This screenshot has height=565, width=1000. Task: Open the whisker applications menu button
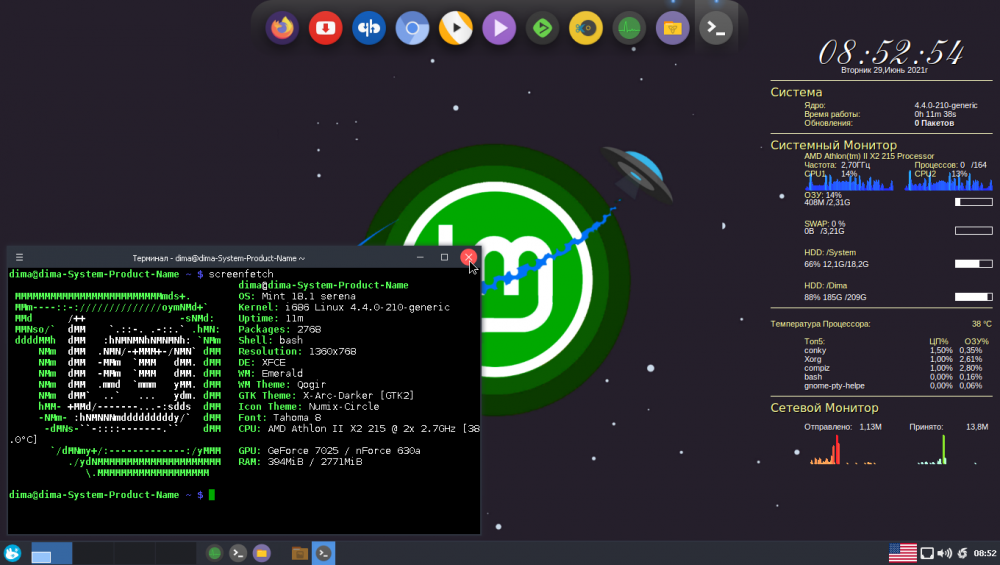(12, 553)
